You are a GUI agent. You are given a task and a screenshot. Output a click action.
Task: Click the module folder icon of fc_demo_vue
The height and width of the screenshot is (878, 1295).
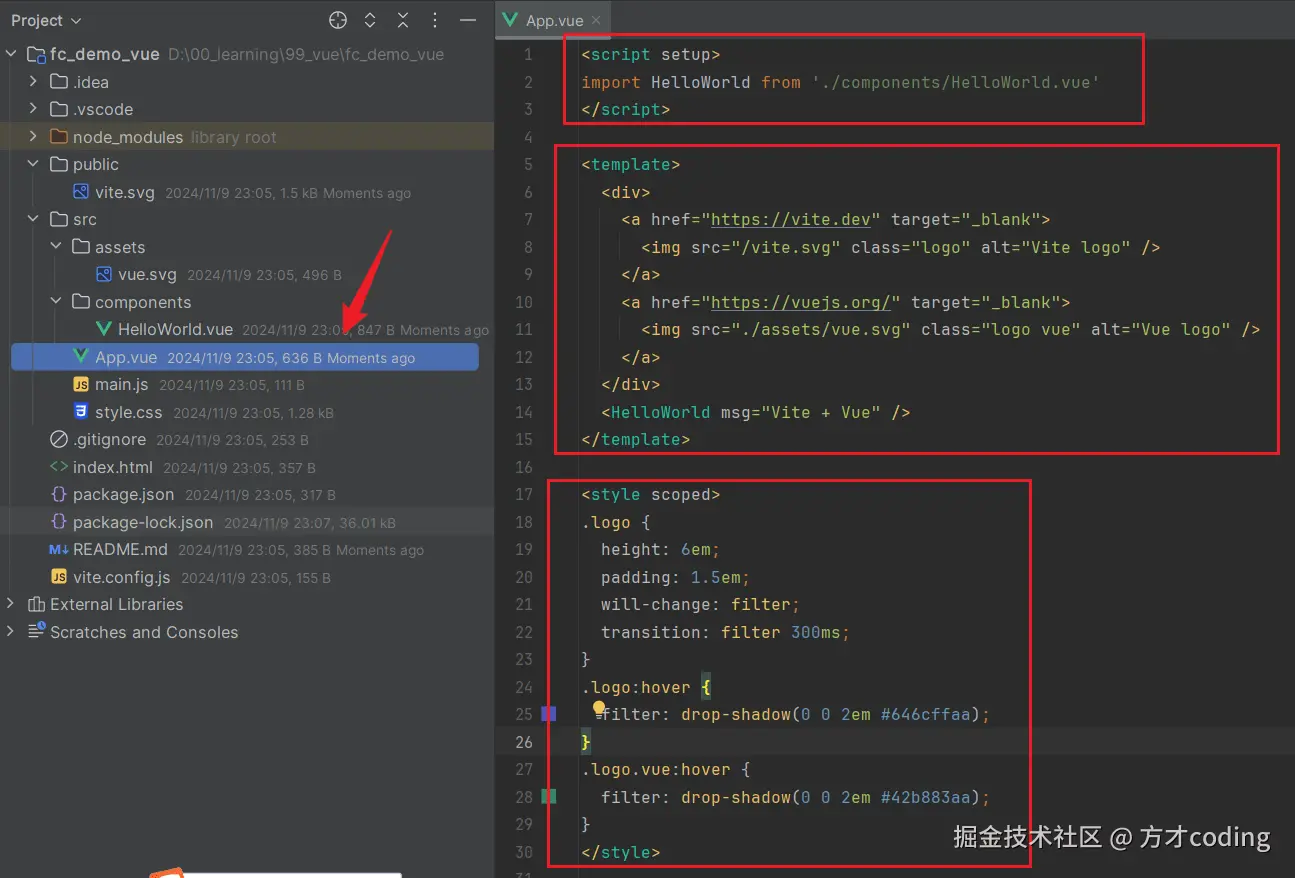(x=36, y=54)
